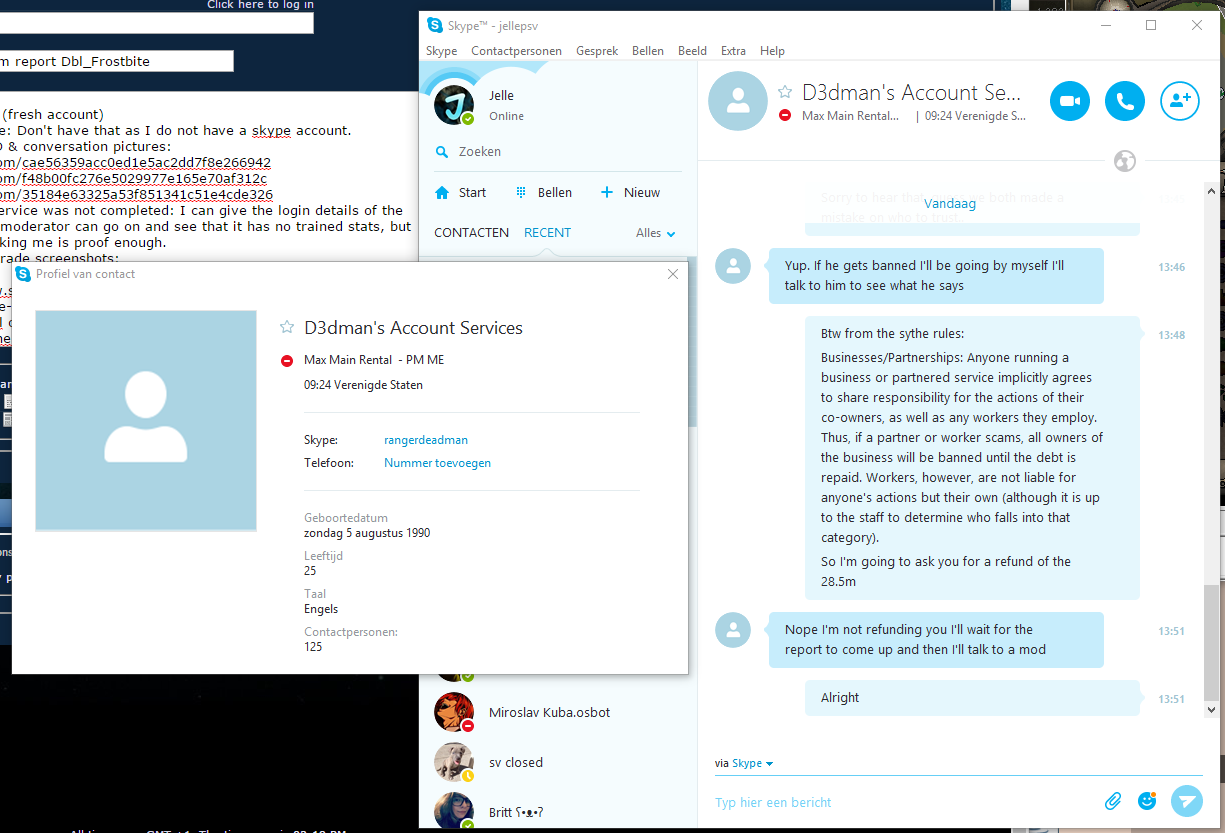The height and width of the screenshot is (833, 1225).
Task: Open the Skype menu
Action: 441,51
